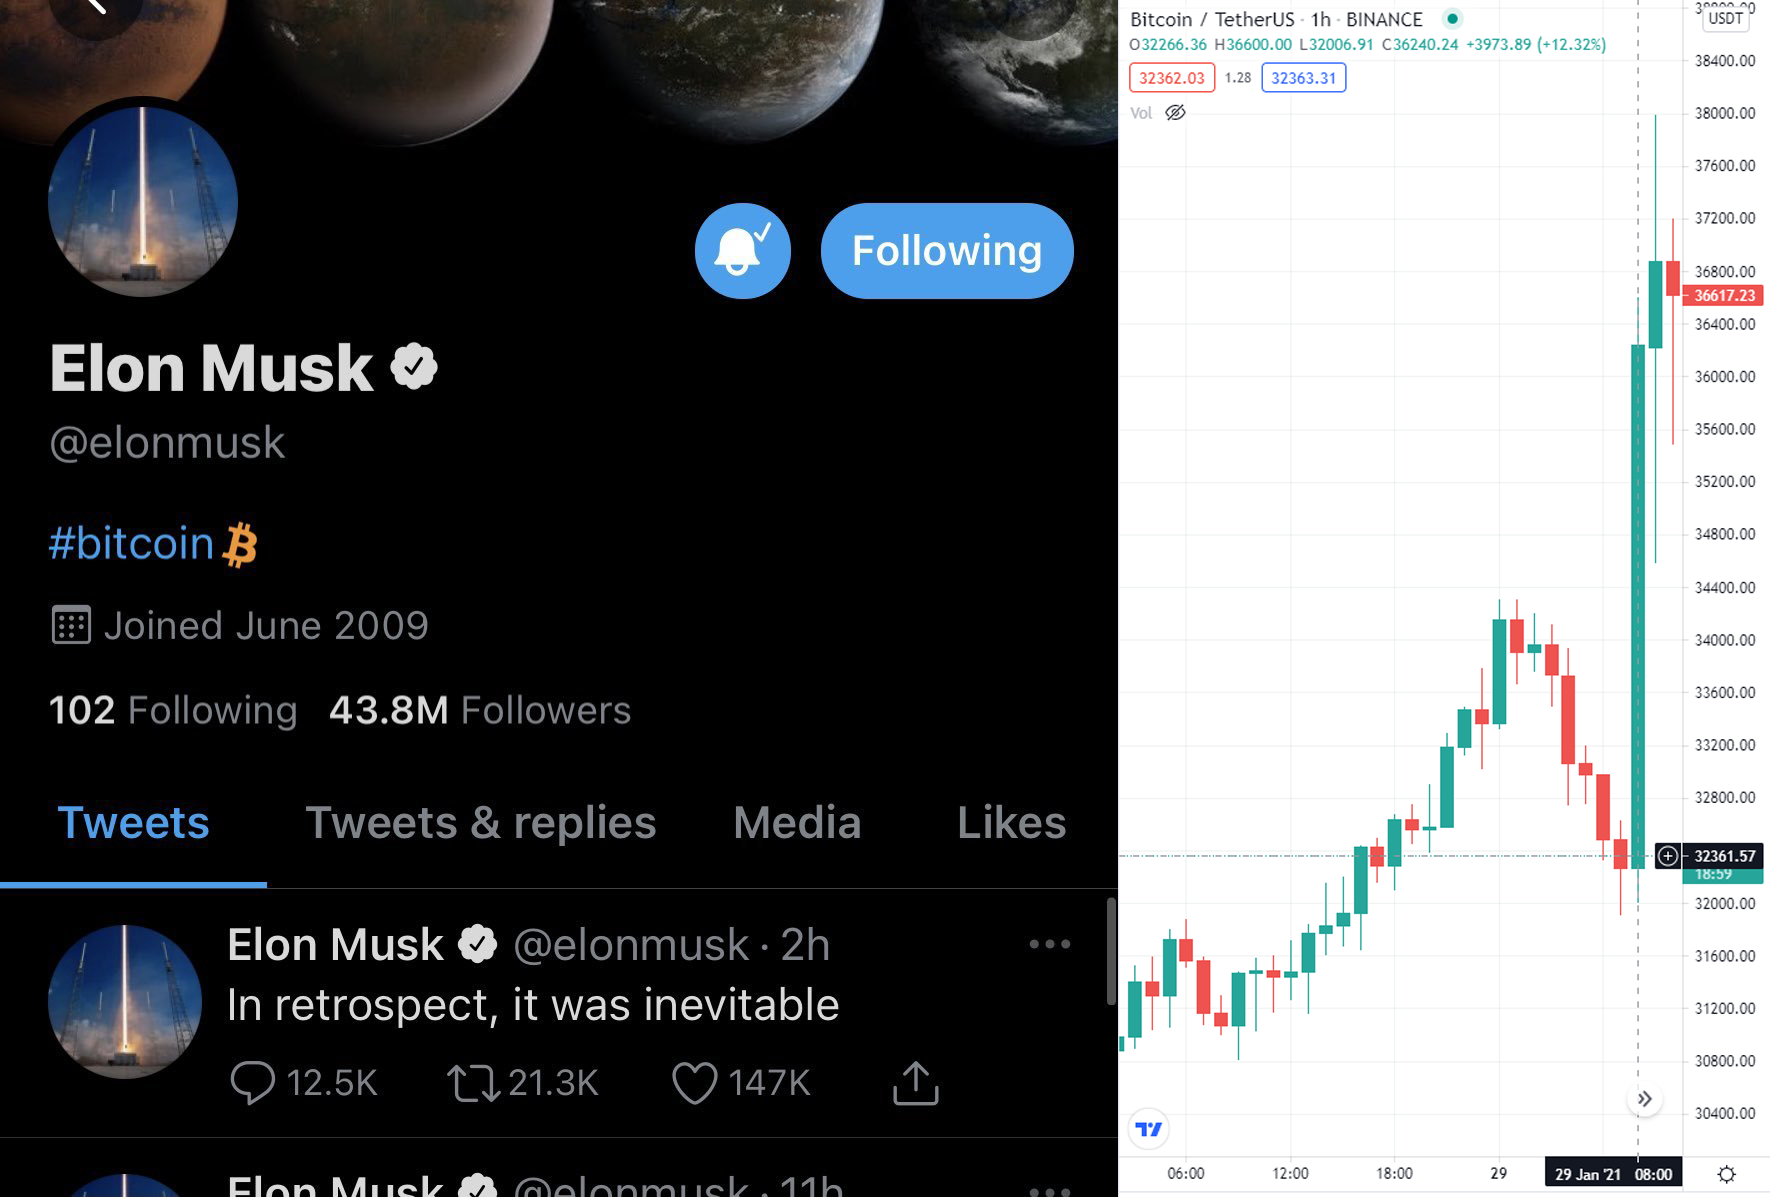Toggle the Following button to unfollow
The height and width of the screenshot is (1197, 1770).
click(946, 251)
